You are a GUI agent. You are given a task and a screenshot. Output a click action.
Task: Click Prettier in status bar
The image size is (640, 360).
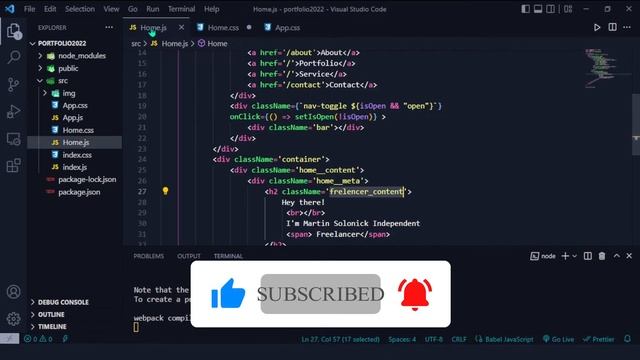(598, 339)
